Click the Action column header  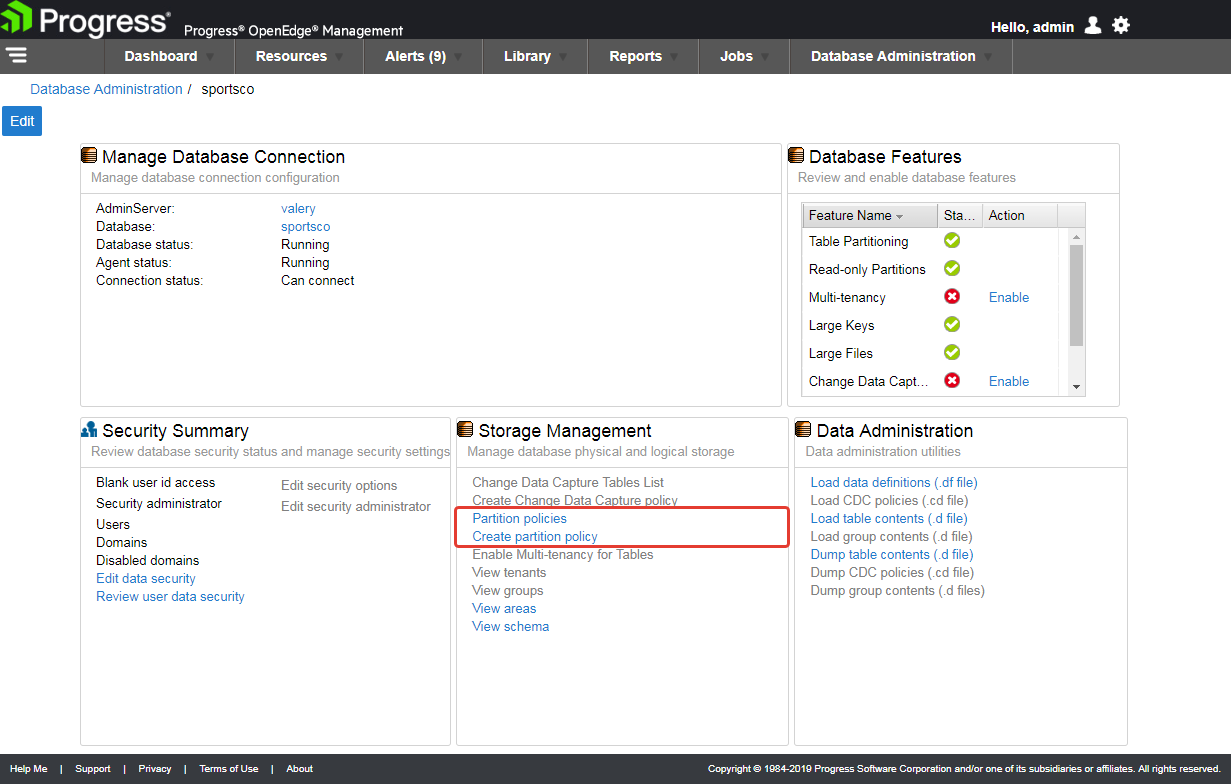pyautogui.click(x=1018, y=215)
